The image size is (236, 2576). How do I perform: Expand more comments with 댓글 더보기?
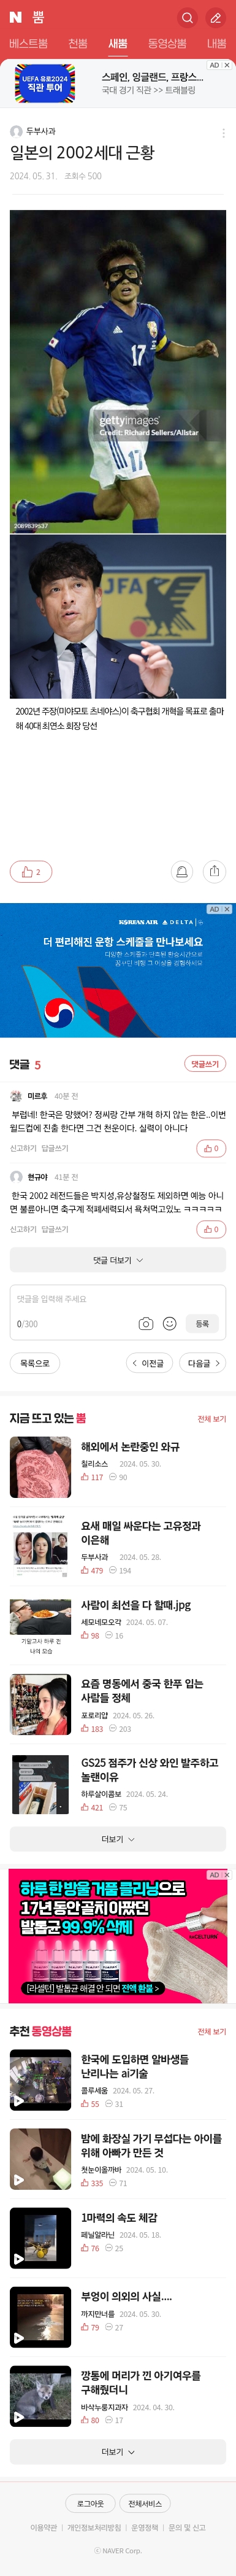(118, 1260)
